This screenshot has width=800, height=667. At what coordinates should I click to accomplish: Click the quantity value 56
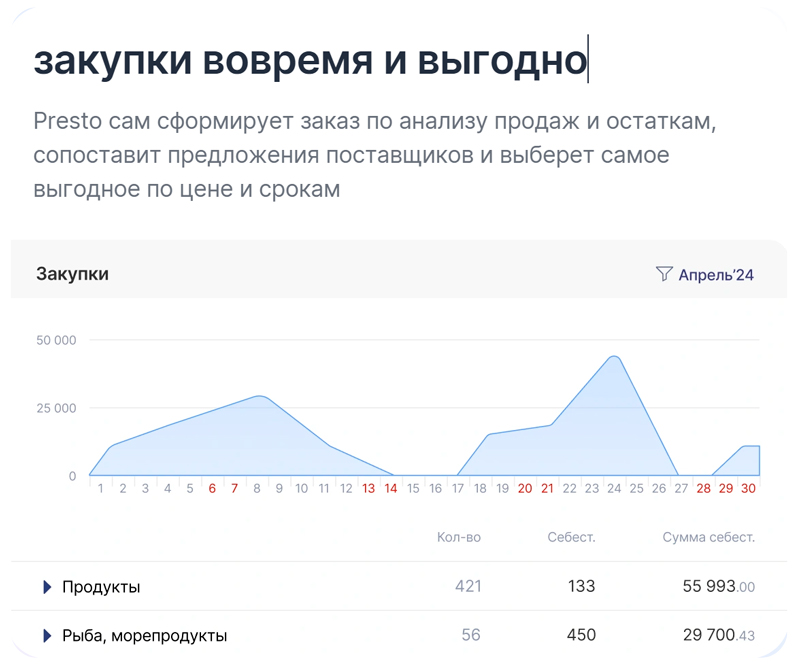pos(471,635)
